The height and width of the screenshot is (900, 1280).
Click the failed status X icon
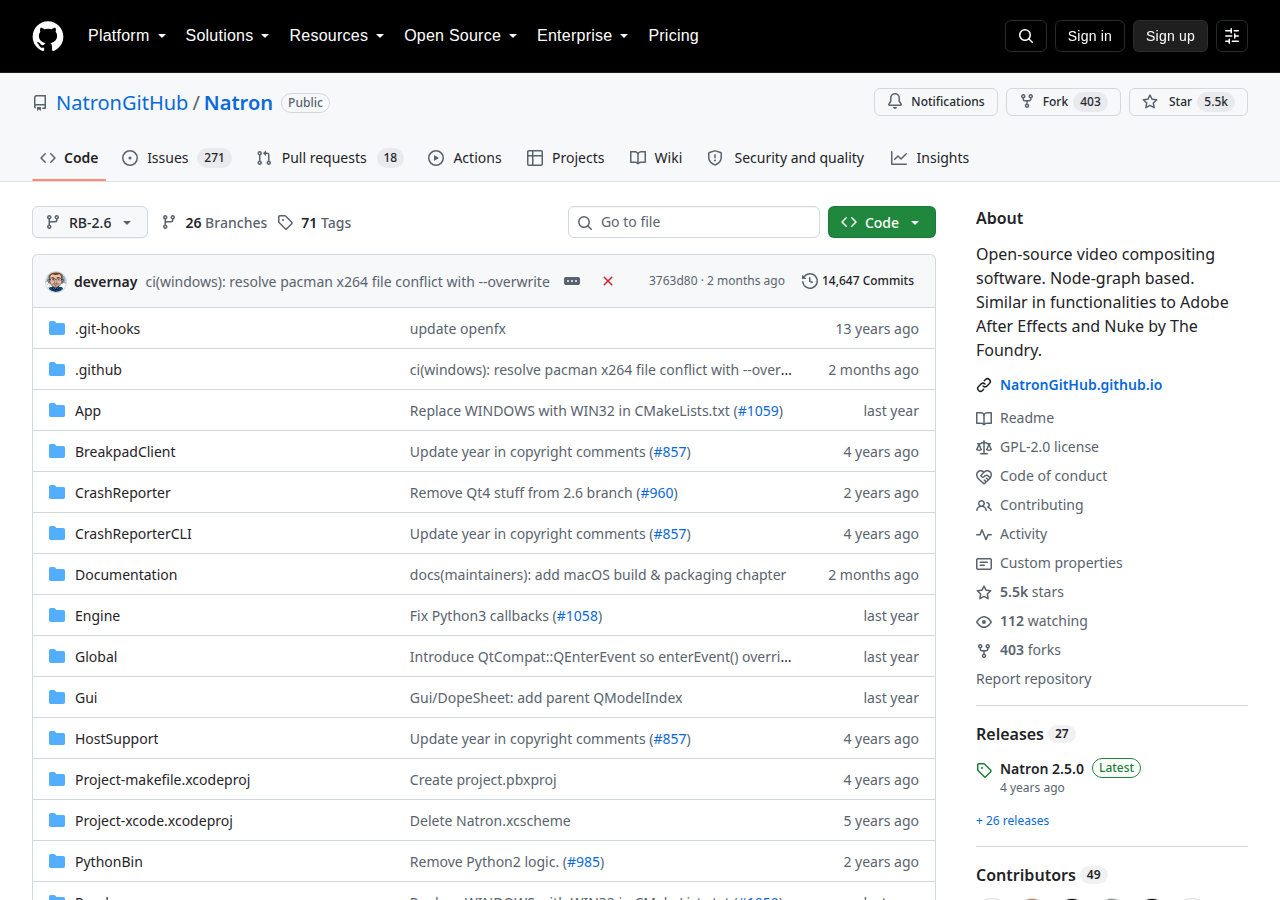click(x=608, y=281)
